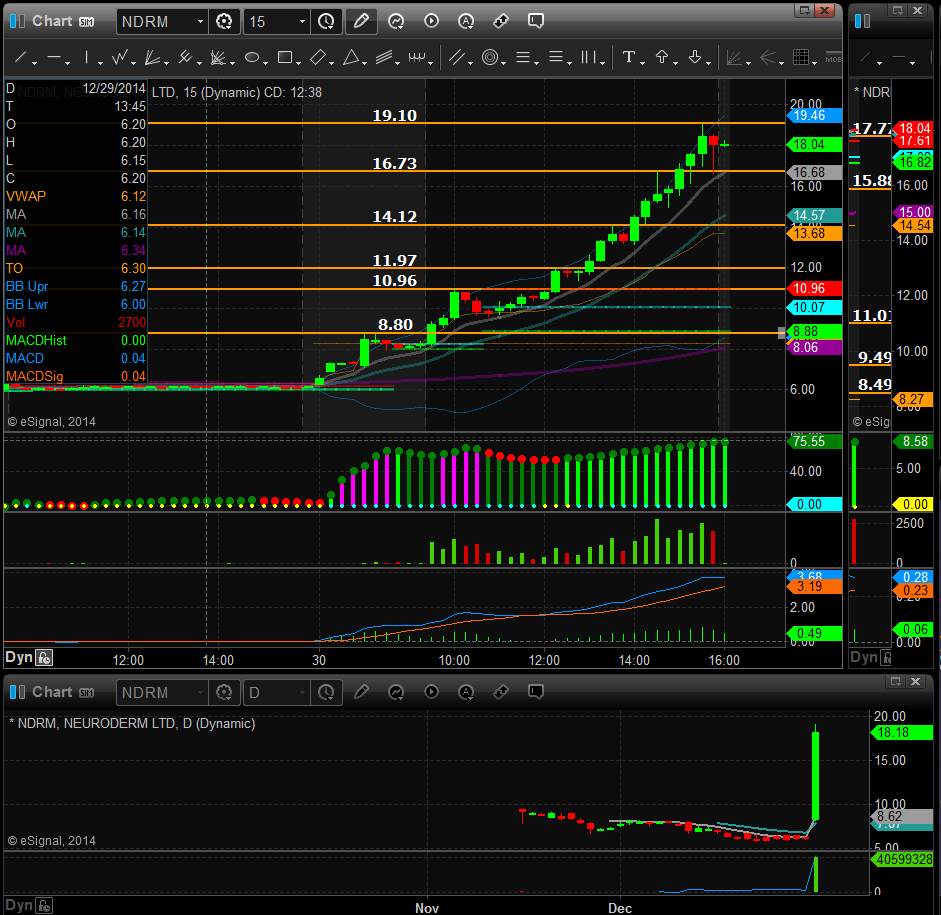Click the lower Chart window title

(x=52, y=692)
